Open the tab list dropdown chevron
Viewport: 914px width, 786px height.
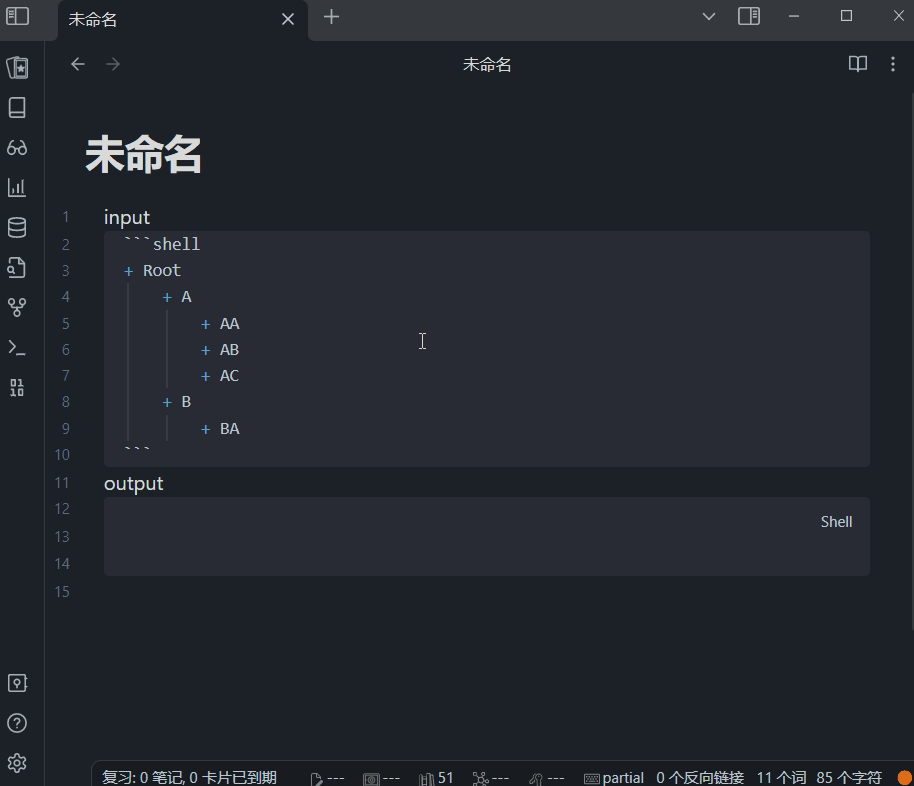point(709,16)
